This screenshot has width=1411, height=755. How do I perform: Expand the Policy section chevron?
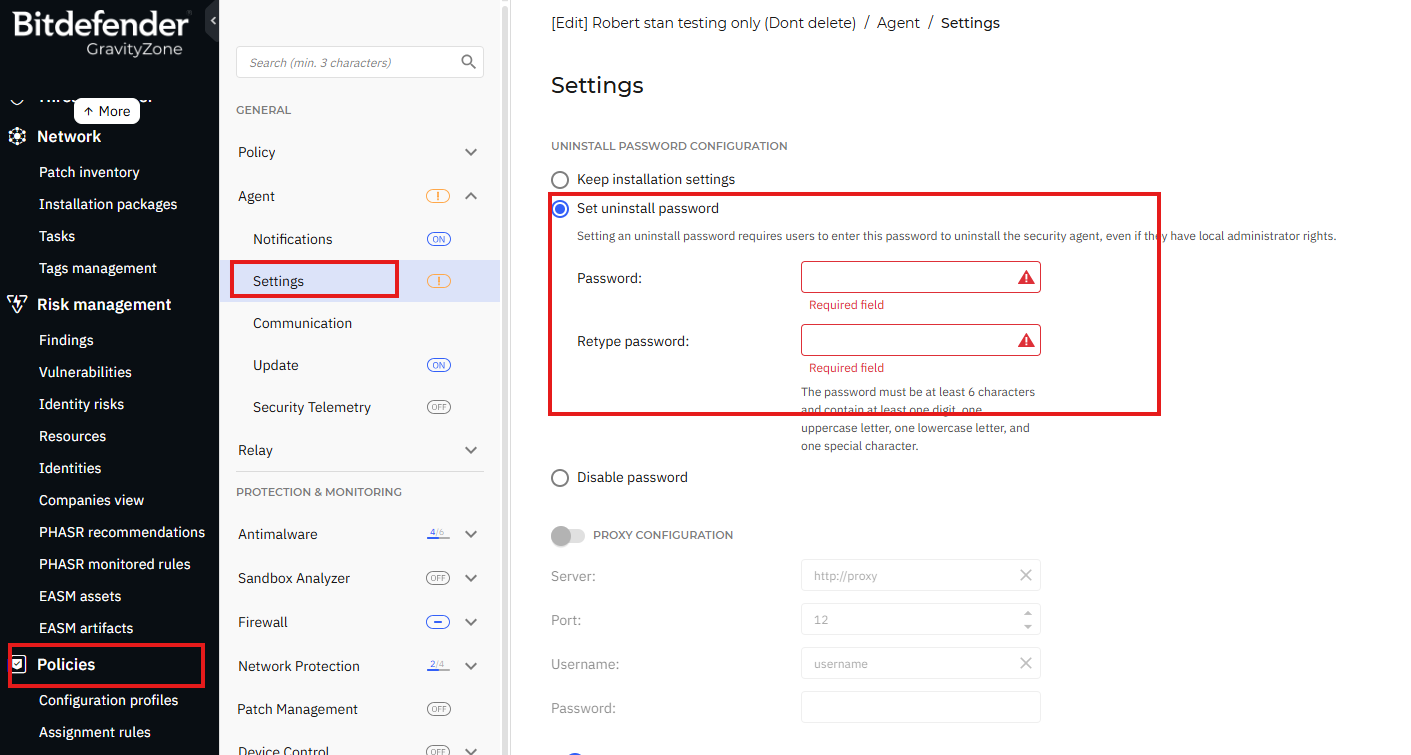click(x=471, y=152)
